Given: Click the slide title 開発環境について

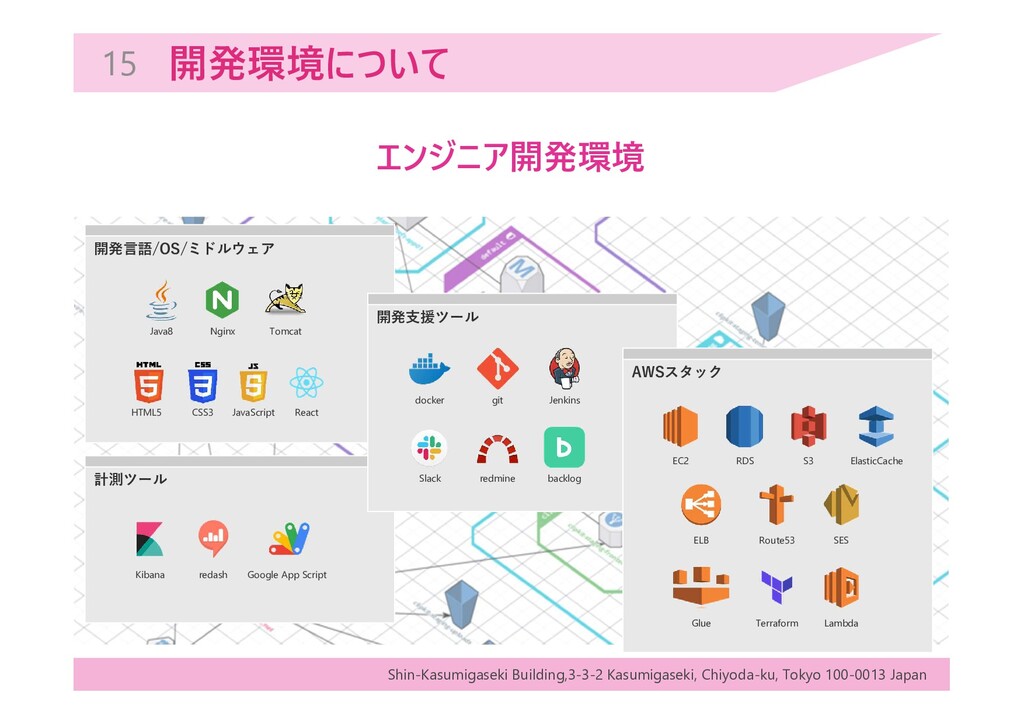Looking at the screenshot, I should click(x=309, y=63).
